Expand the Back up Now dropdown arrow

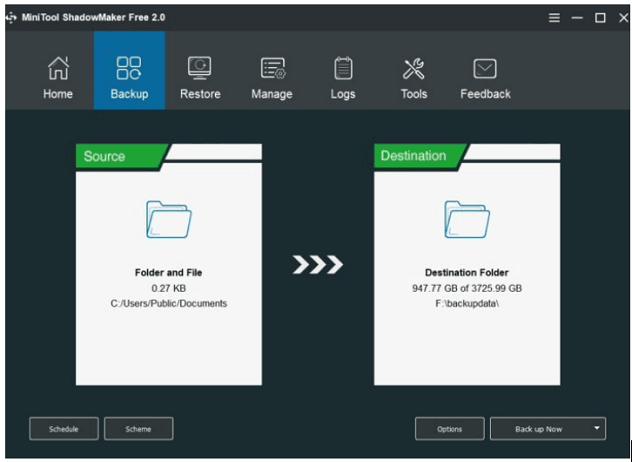[597, 428]
